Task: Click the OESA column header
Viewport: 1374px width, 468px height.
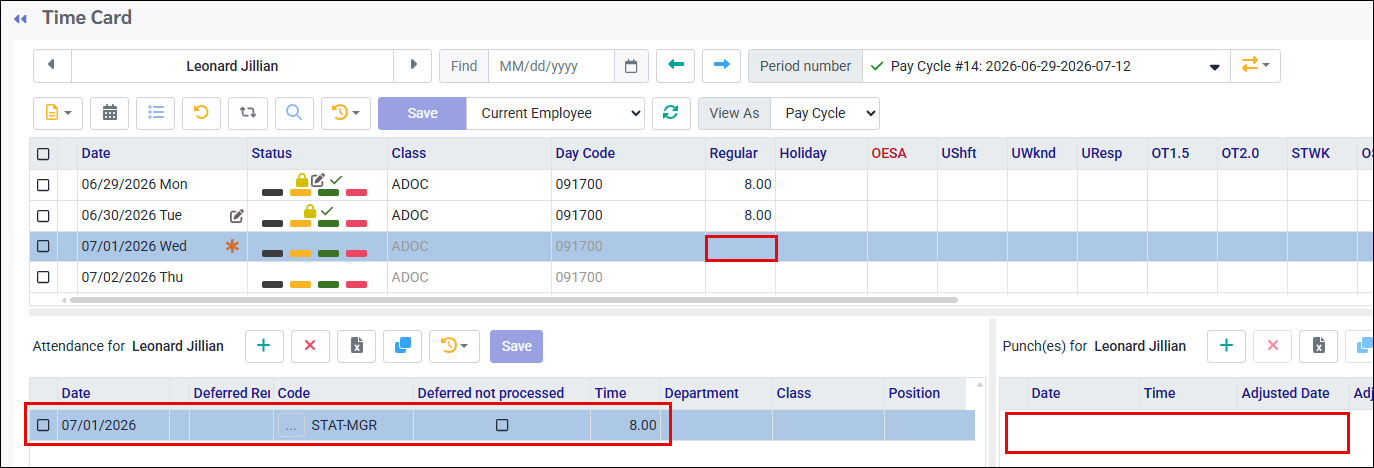Action: 889,153
